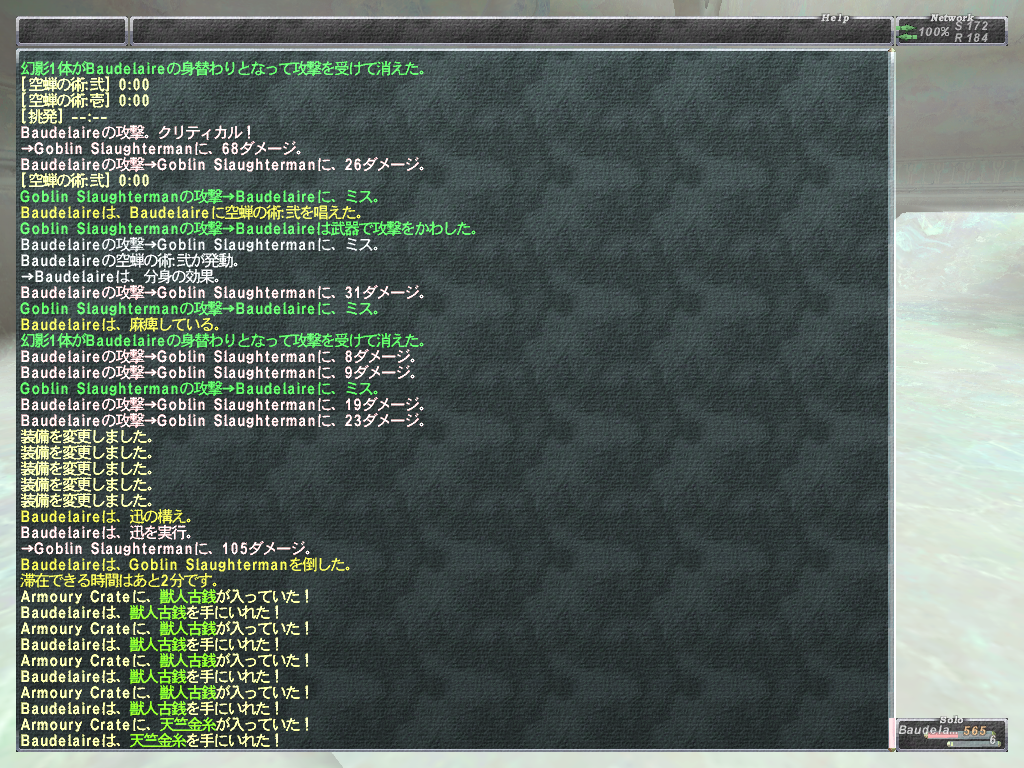This screenshot has width=1024, height=768.
Task: Open the Help label in top bar
Action: pos(835,18)
